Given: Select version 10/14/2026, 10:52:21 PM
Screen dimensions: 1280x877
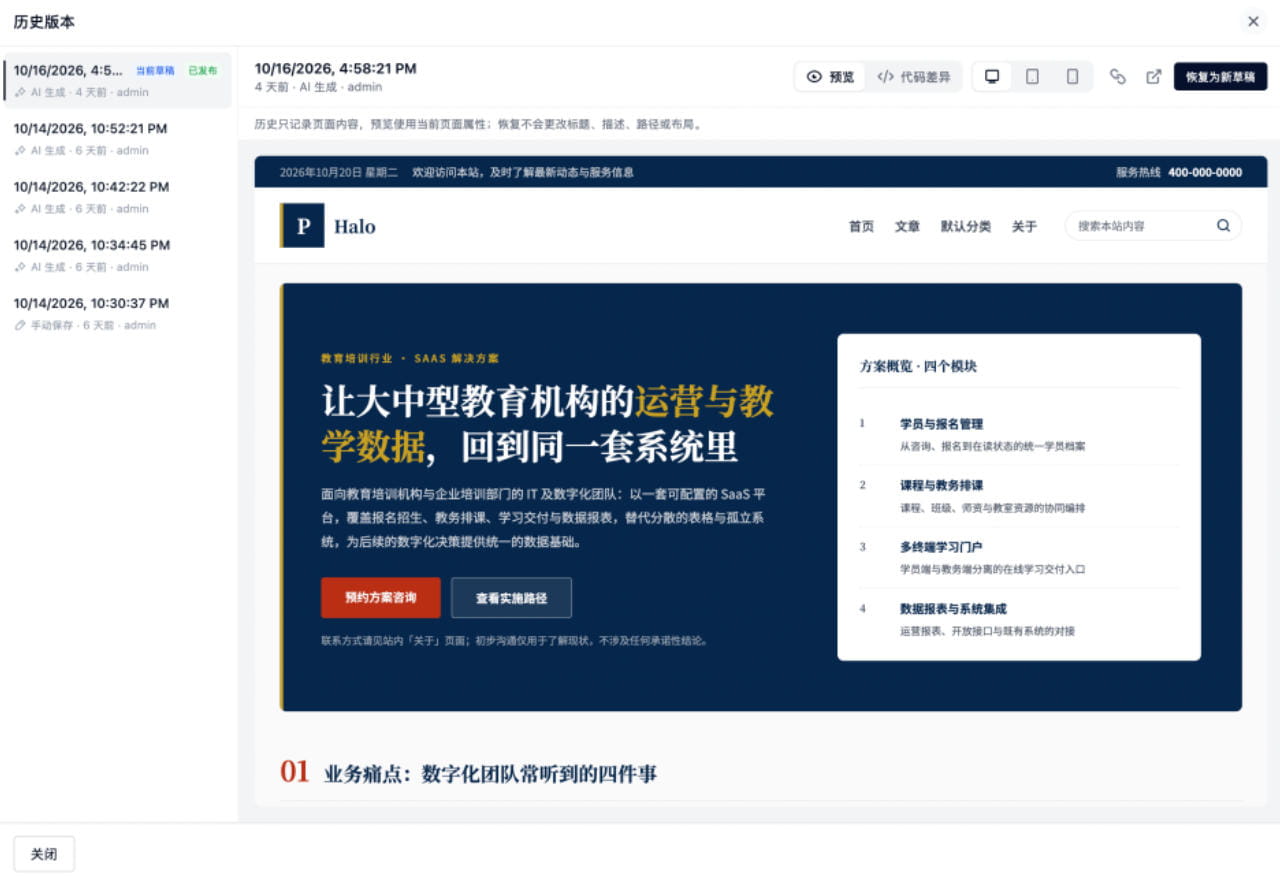Looking at the screenshot, I should tap(117, 138).
